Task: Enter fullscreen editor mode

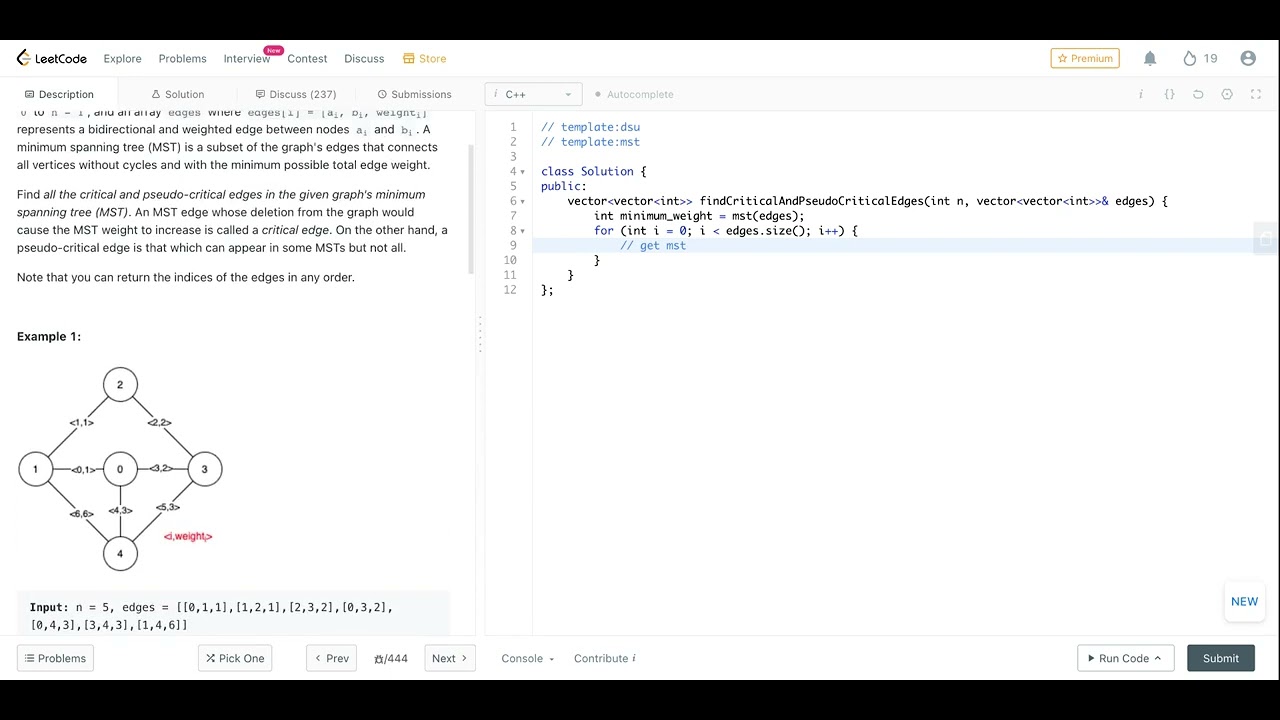Action: point(1256,94)
